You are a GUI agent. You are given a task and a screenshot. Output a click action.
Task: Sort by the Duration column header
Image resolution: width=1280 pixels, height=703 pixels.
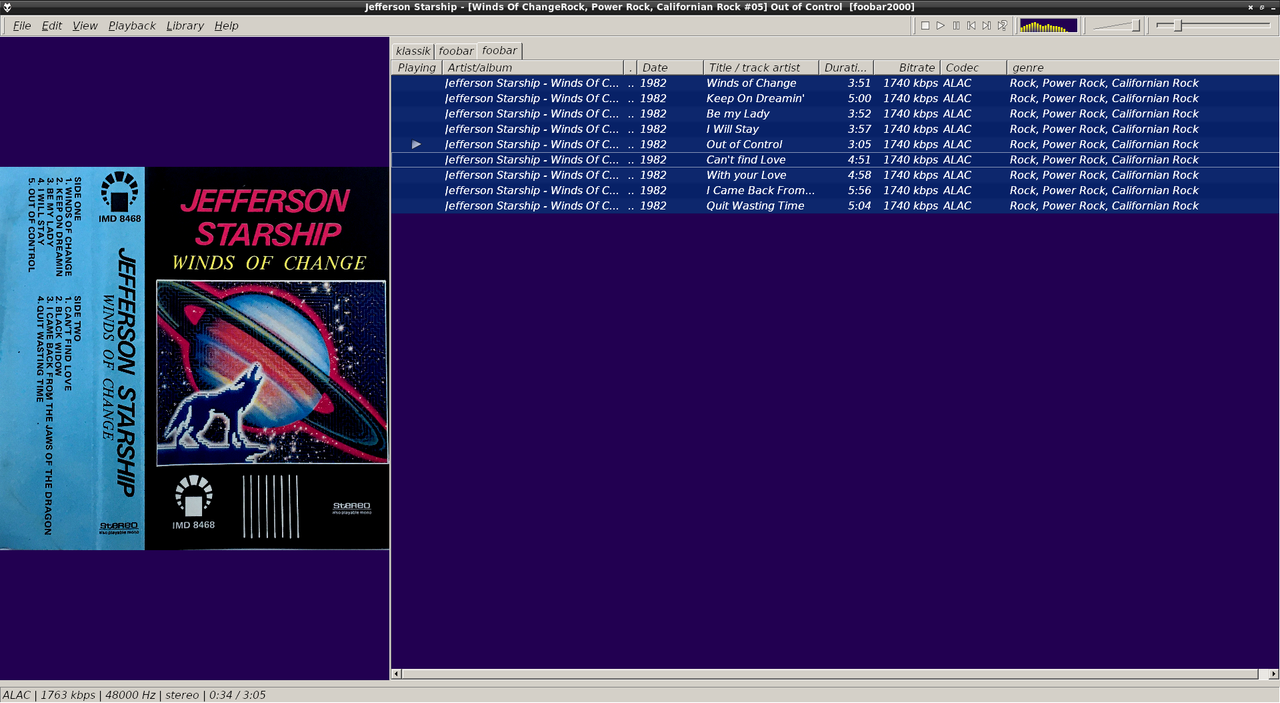846,68
